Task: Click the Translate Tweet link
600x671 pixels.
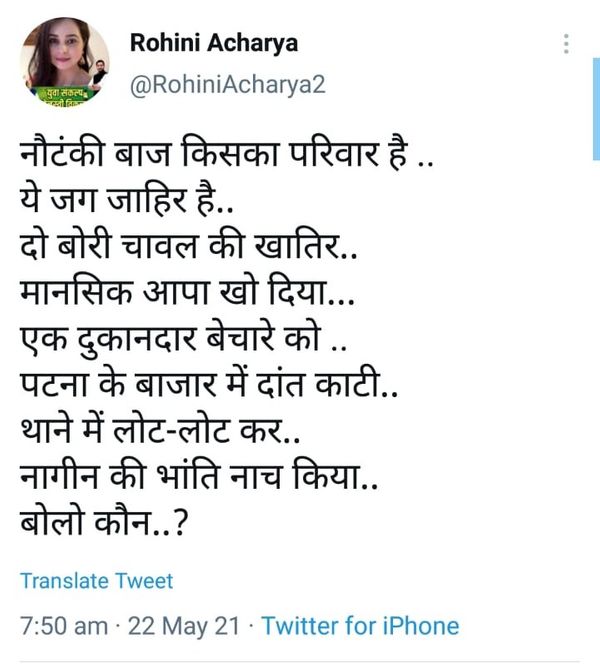Action: [x=96, y=581]
